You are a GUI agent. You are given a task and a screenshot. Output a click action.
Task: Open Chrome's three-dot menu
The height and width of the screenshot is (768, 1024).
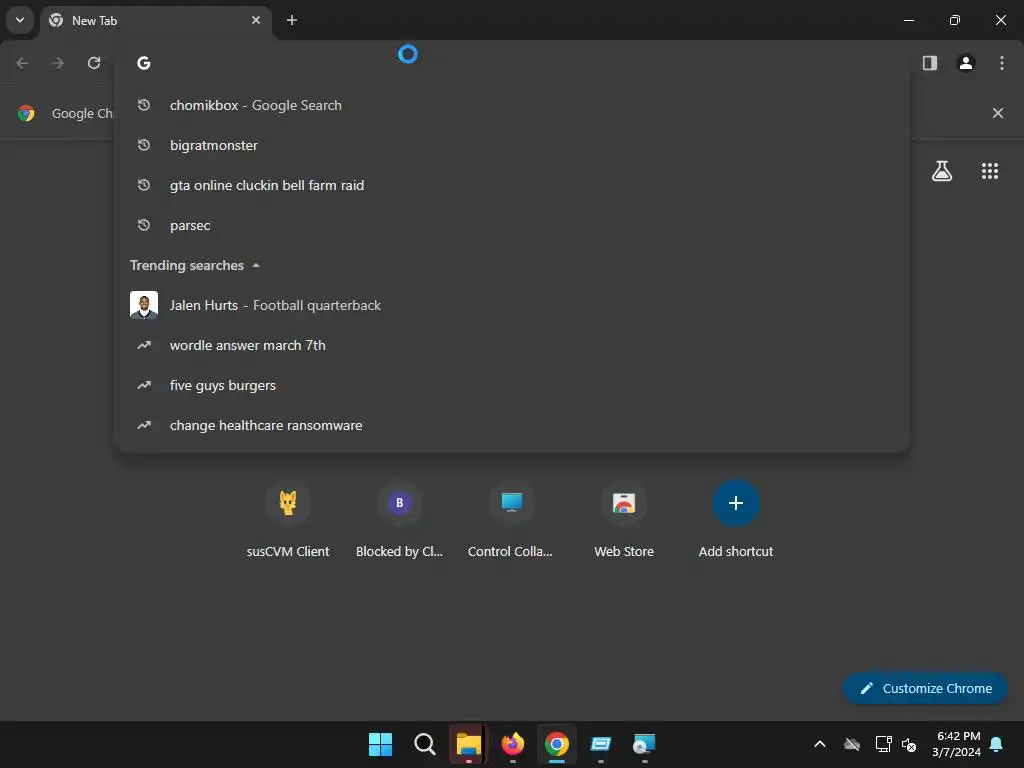[1002, 63]
